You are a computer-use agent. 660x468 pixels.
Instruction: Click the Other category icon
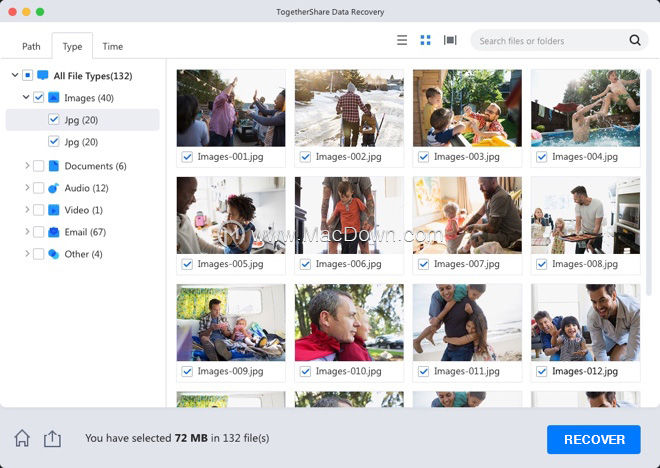click(53, 254)
